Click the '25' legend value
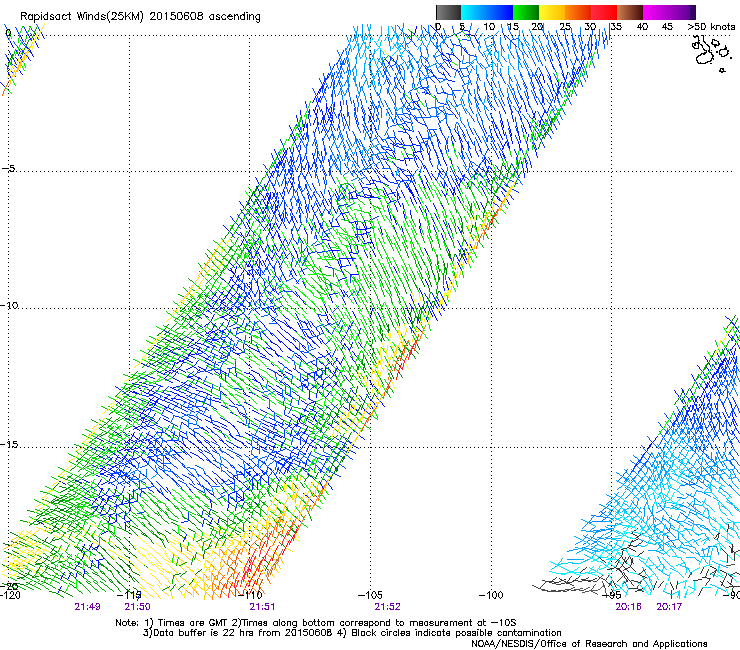Viewport: 740px width, 650px height. coord(565,27)
